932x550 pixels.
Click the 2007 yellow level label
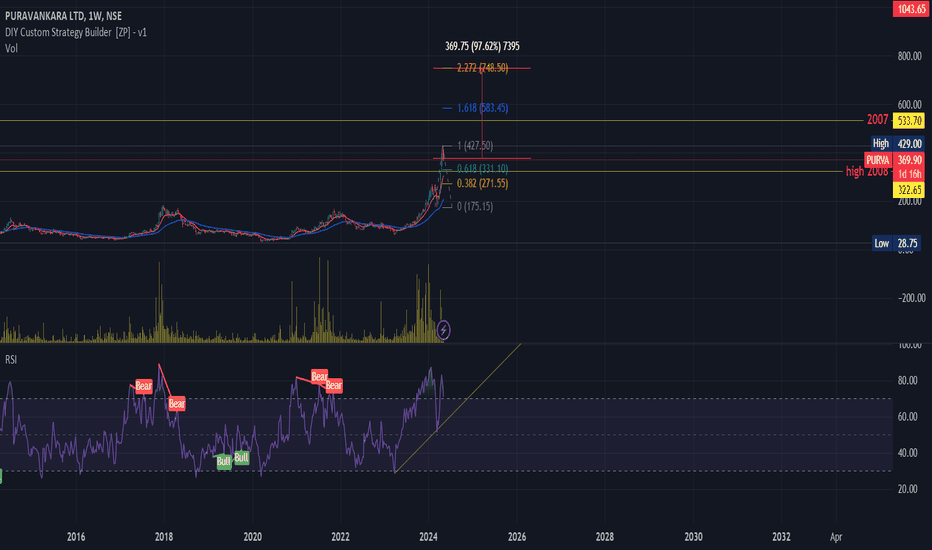877,120
